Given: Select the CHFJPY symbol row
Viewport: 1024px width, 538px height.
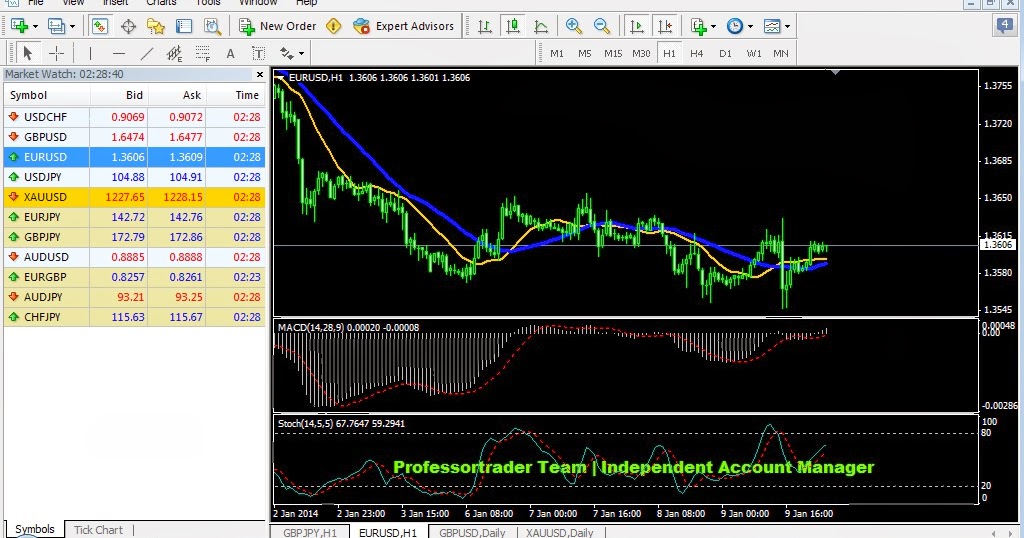Looking at the screenshot, I should pyautogui.click(x=135, y=317).
